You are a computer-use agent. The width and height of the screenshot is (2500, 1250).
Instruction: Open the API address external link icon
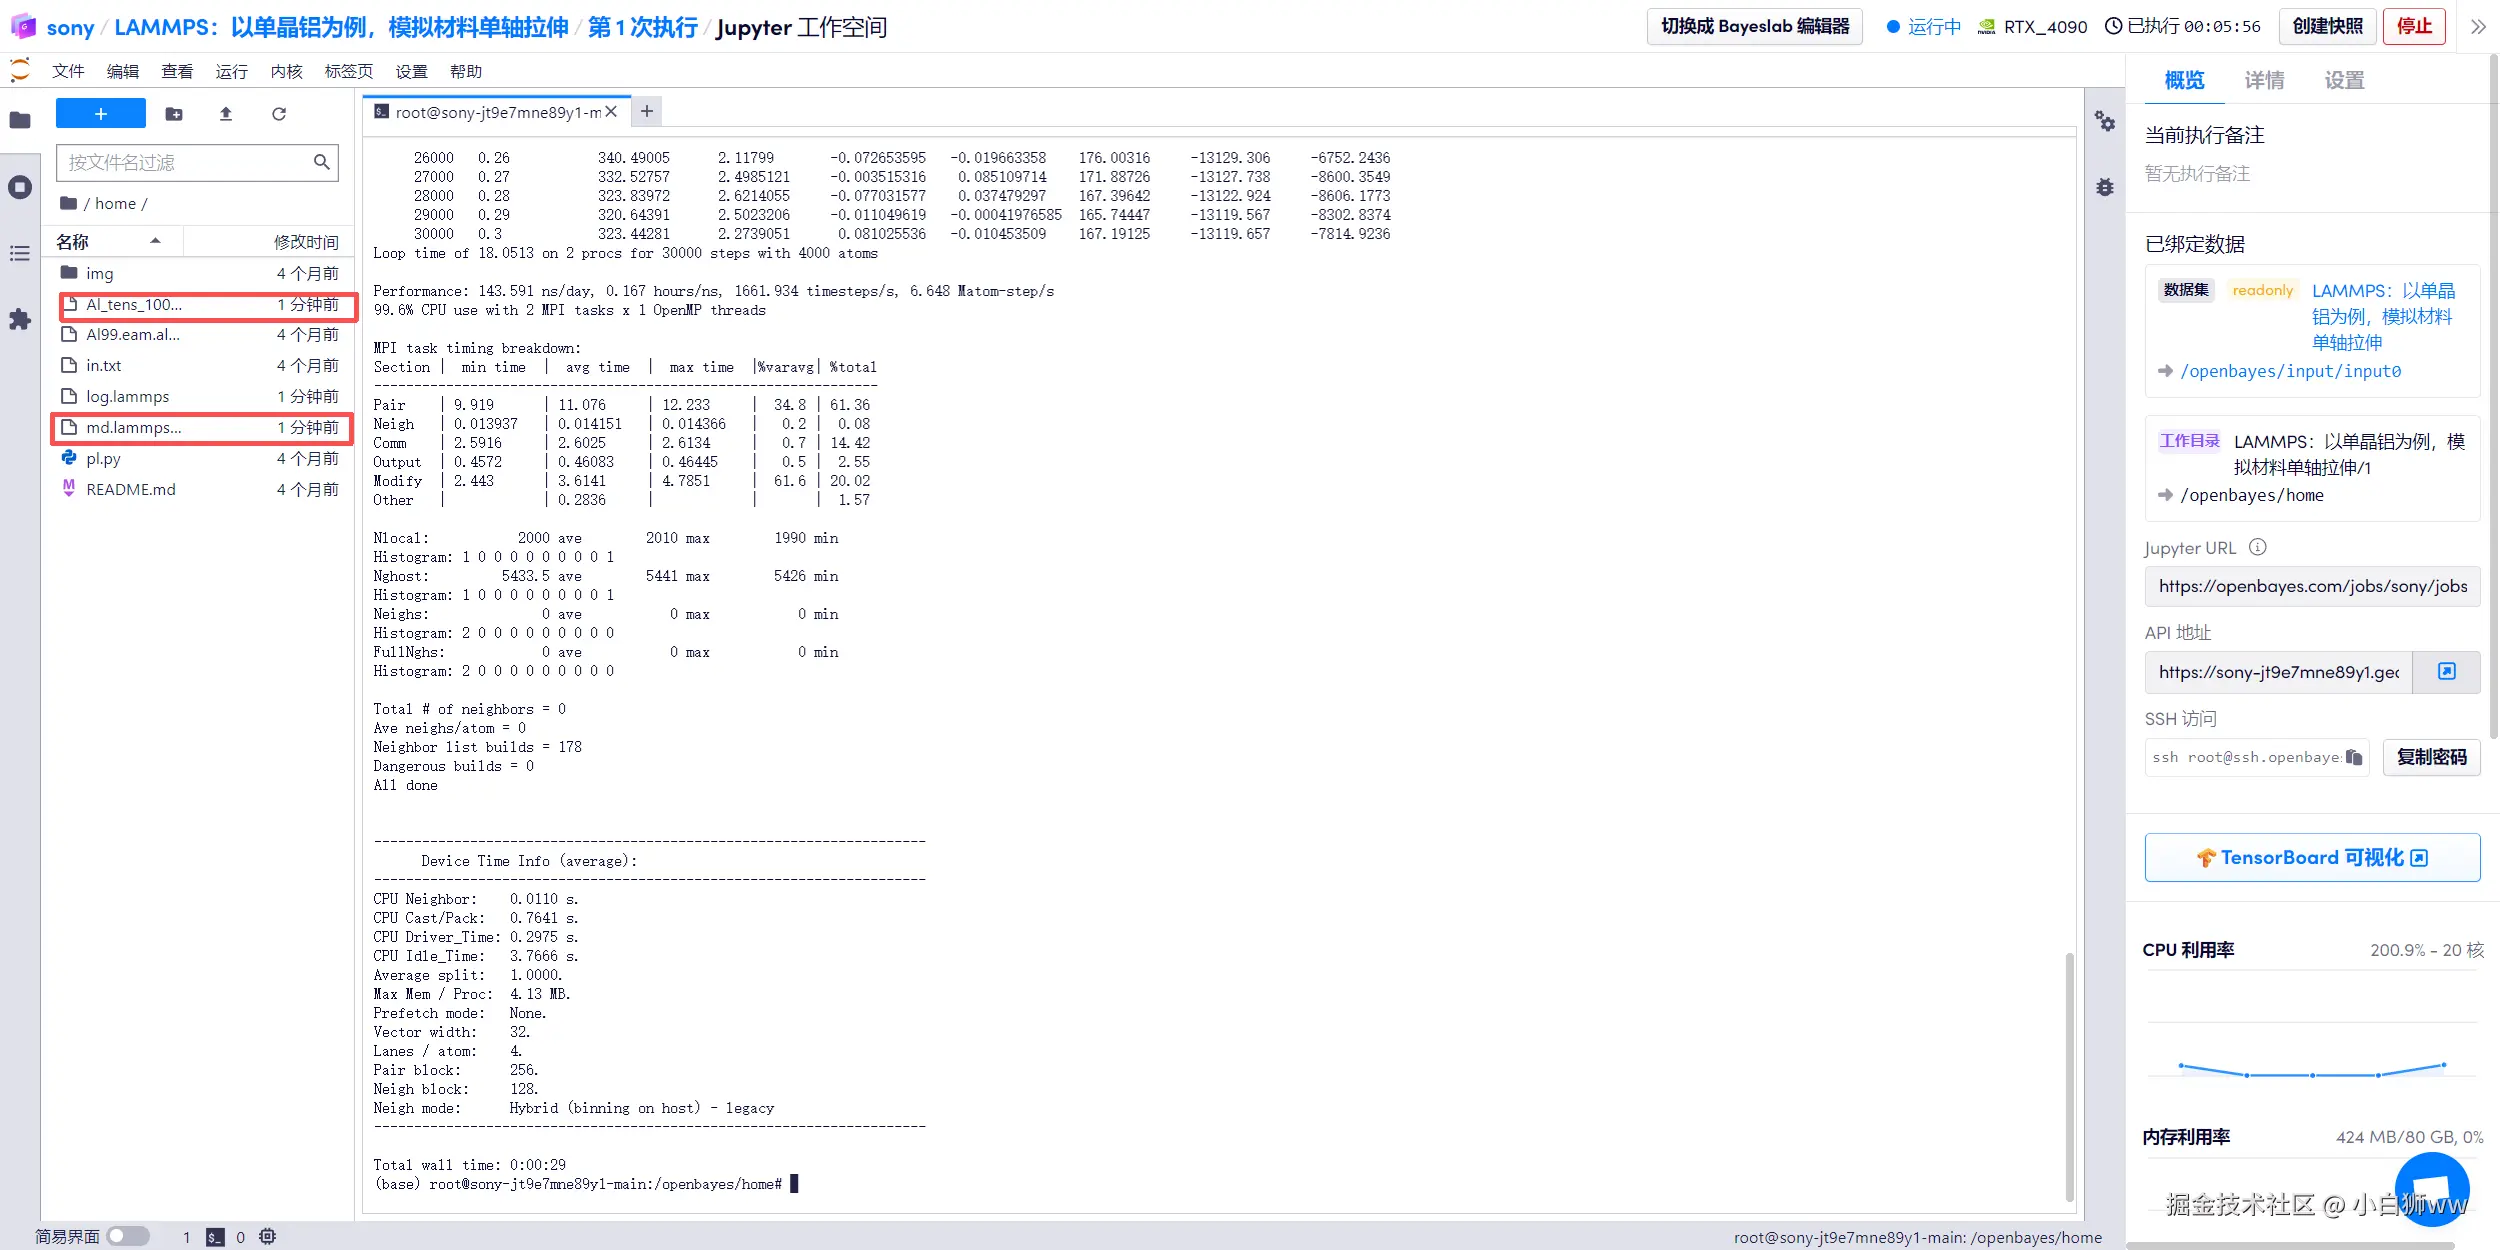pyautogui.click(x=2446, y=672)
